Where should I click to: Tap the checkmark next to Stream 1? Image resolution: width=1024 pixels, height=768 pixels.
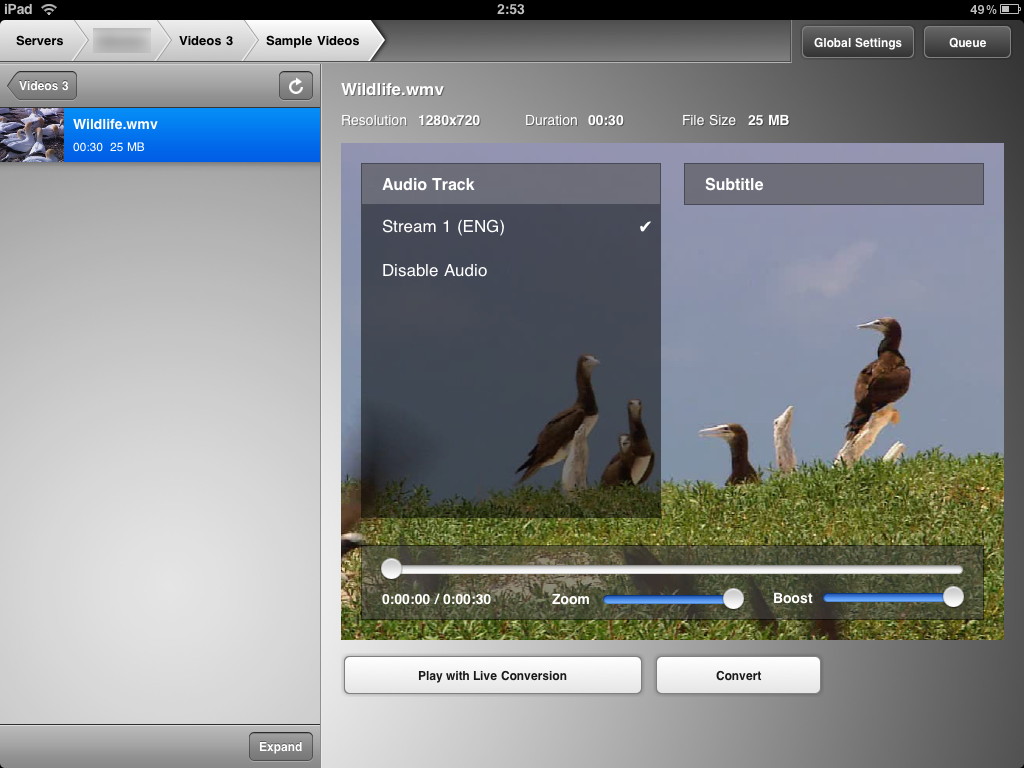click(x=645, y=227)
